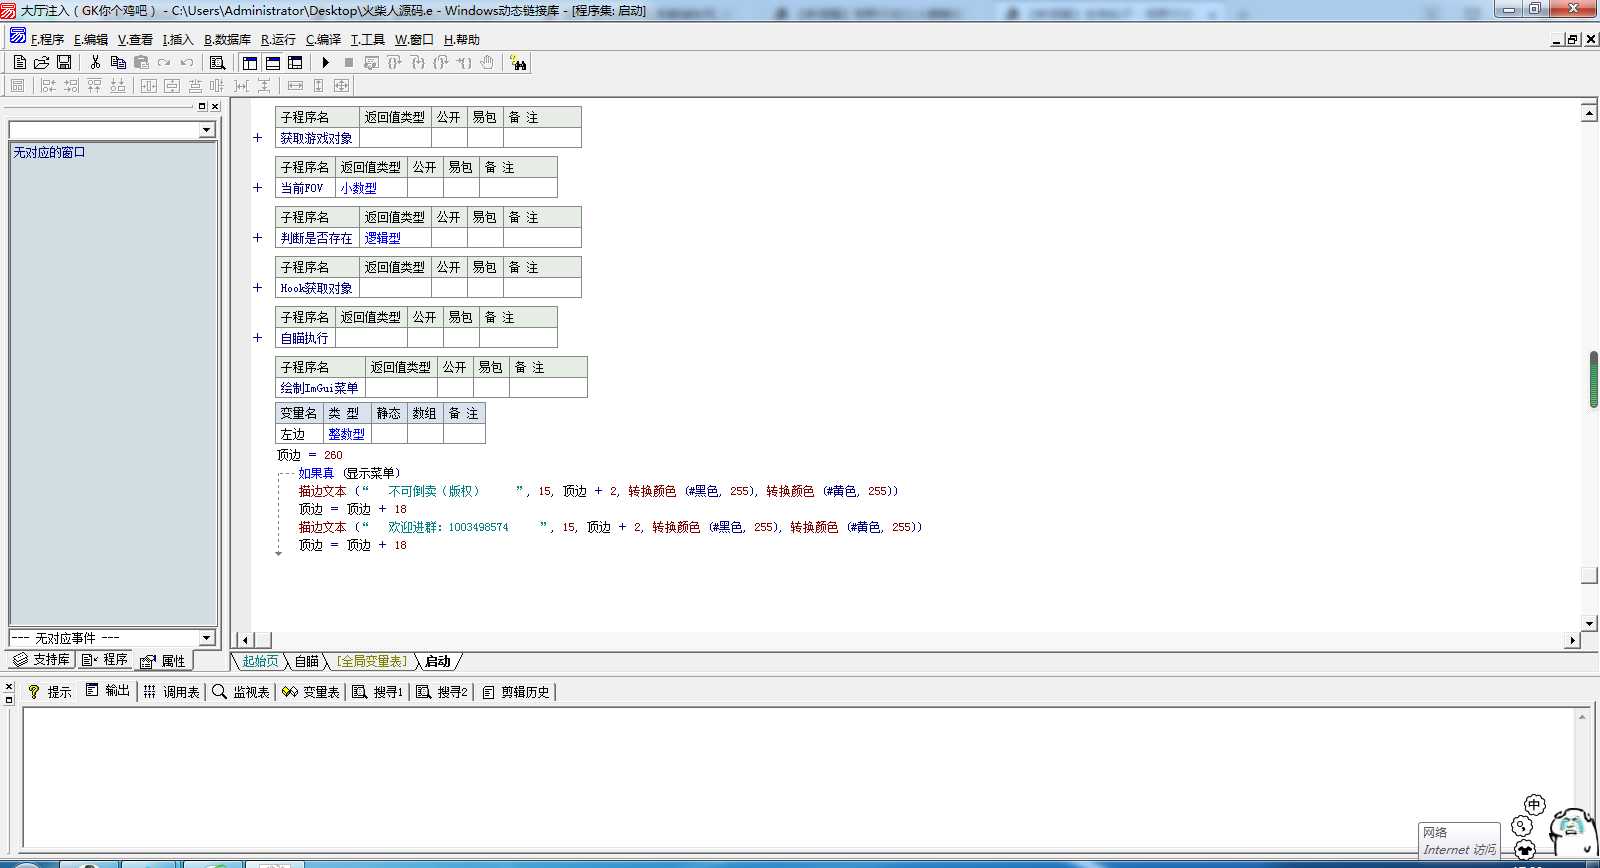Click the align-left form layout icon
Viewport: 1600px width, 868px height.
[48, 86]
